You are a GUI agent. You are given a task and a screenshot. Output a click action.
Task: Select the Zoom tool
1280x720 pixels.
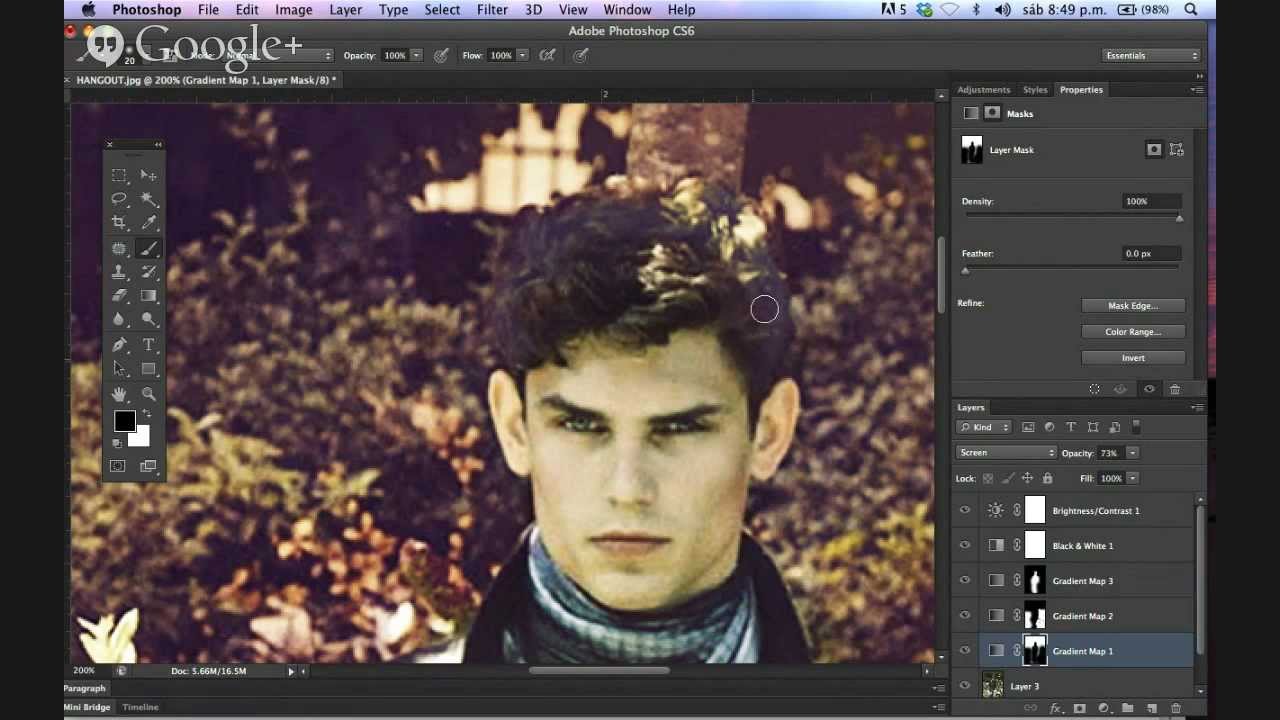[149, 394]
